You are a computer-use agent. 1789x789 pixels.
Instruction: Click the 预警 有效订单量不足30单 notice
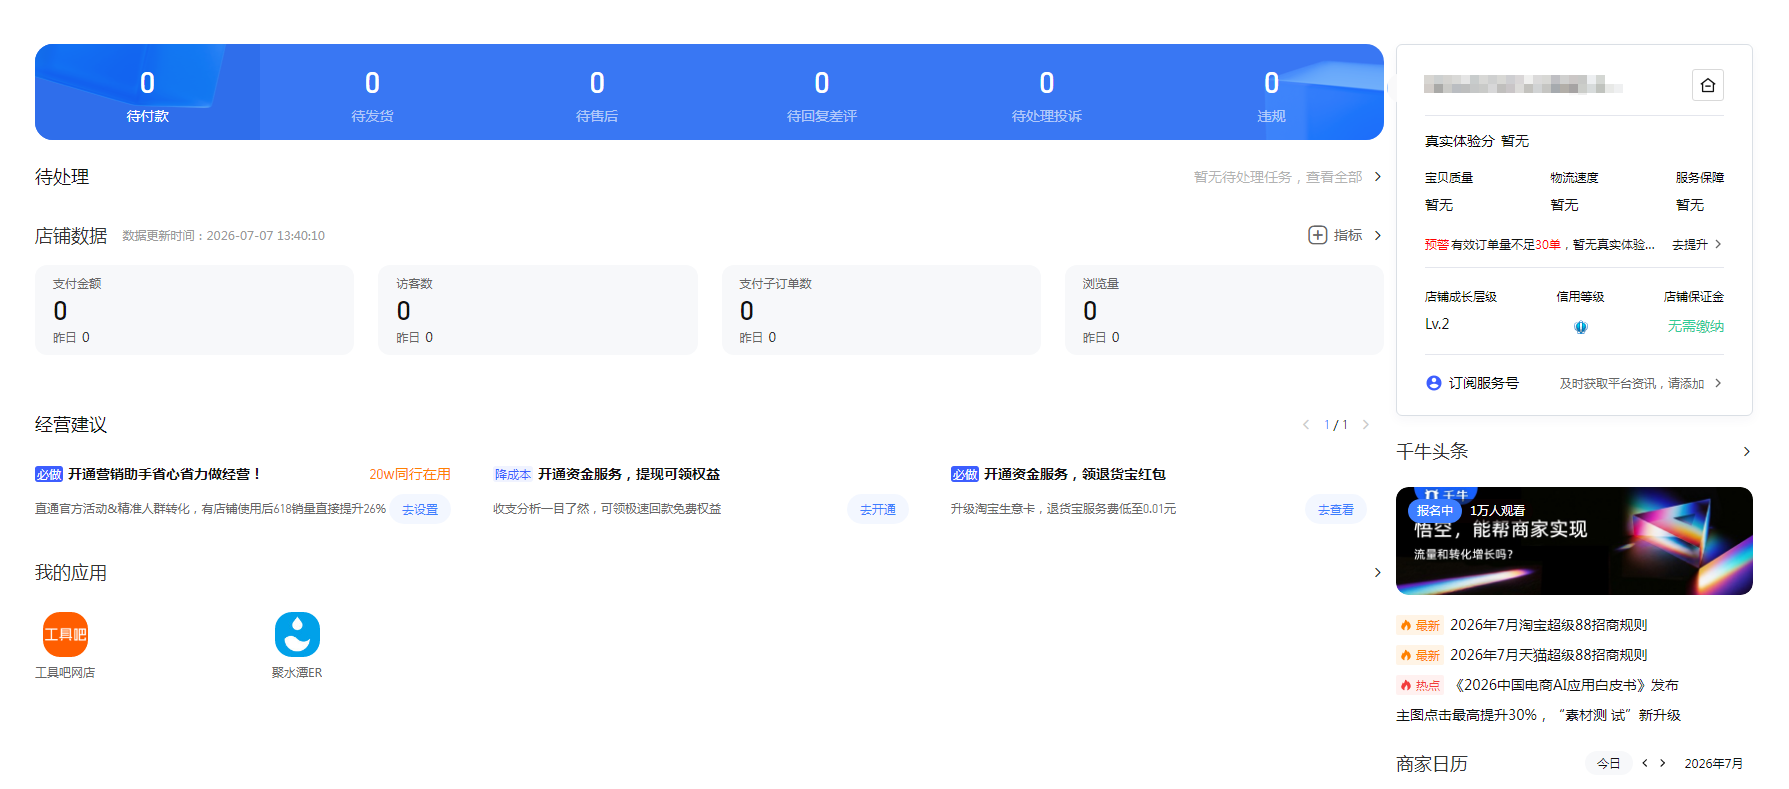click(x=1539, y=244)
